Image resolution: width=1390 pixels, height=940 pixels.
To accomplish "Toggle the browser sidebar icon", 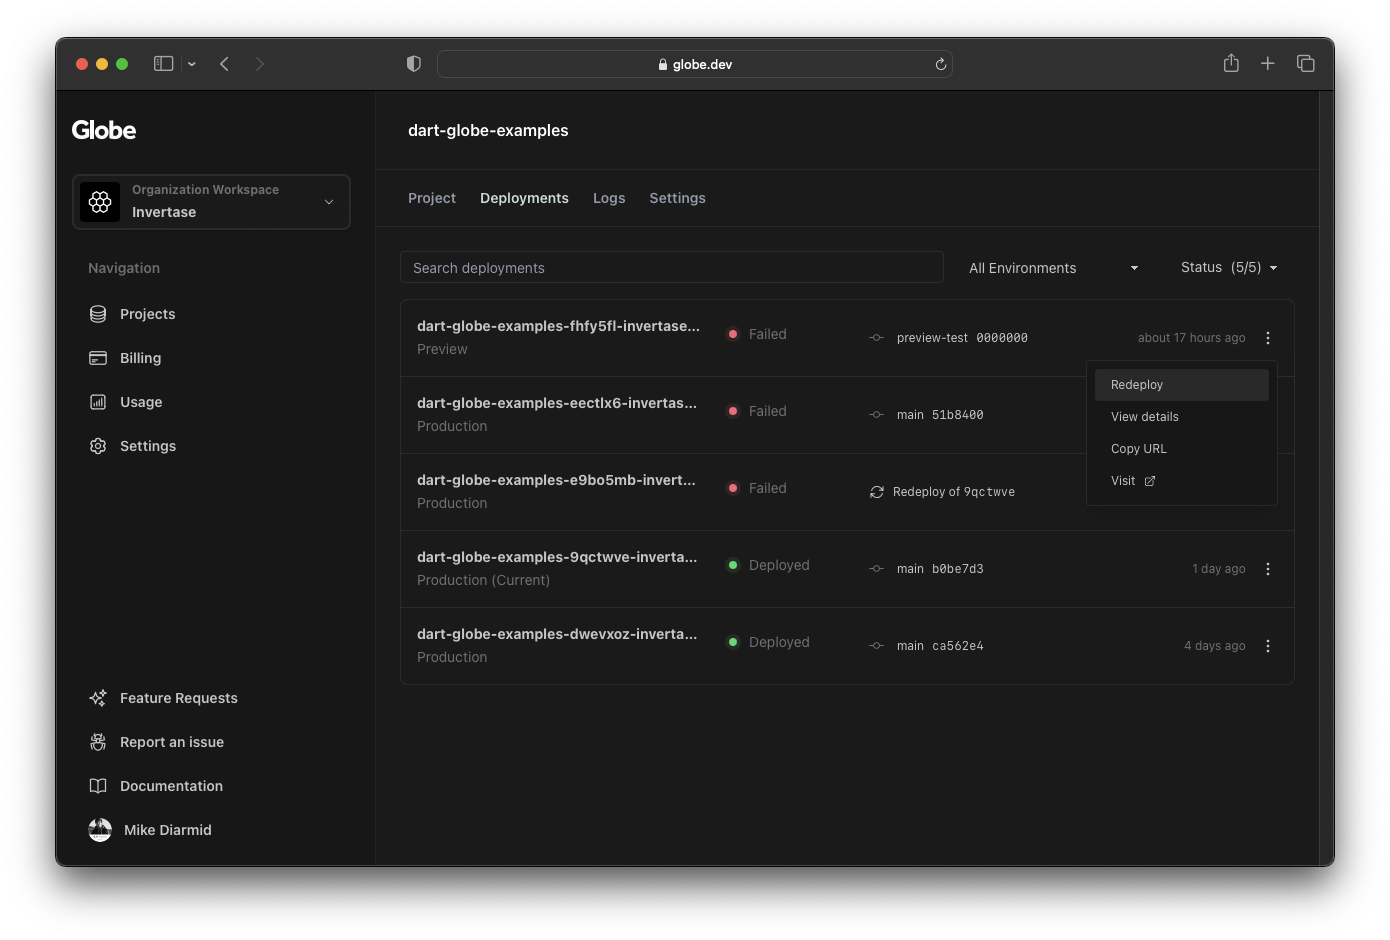I will [164, 64].
